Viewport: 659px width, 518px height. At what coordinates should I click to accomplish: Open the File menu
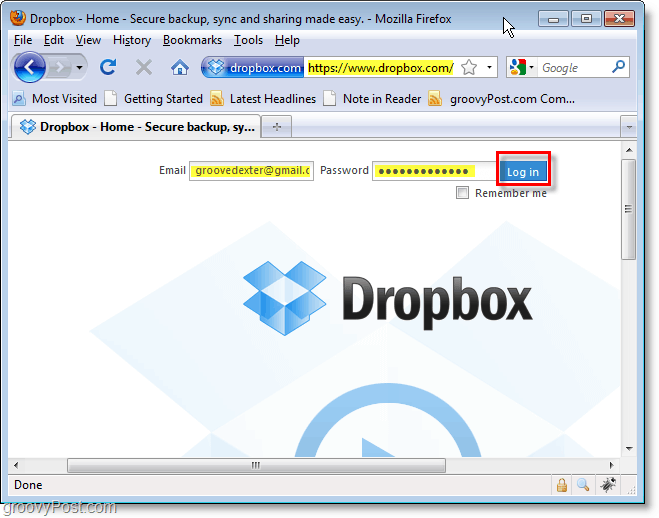point(23,40)
